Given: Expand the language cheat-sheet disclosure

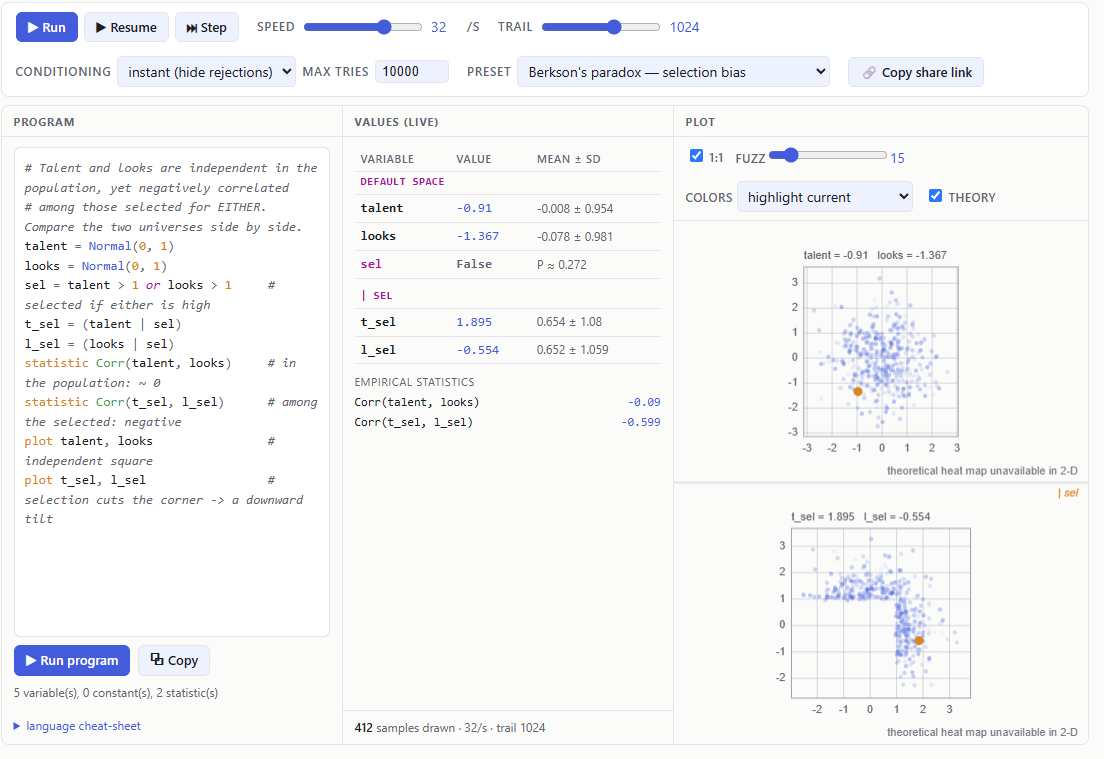Looking at the screenshot, I should click(x=77, y=726).
